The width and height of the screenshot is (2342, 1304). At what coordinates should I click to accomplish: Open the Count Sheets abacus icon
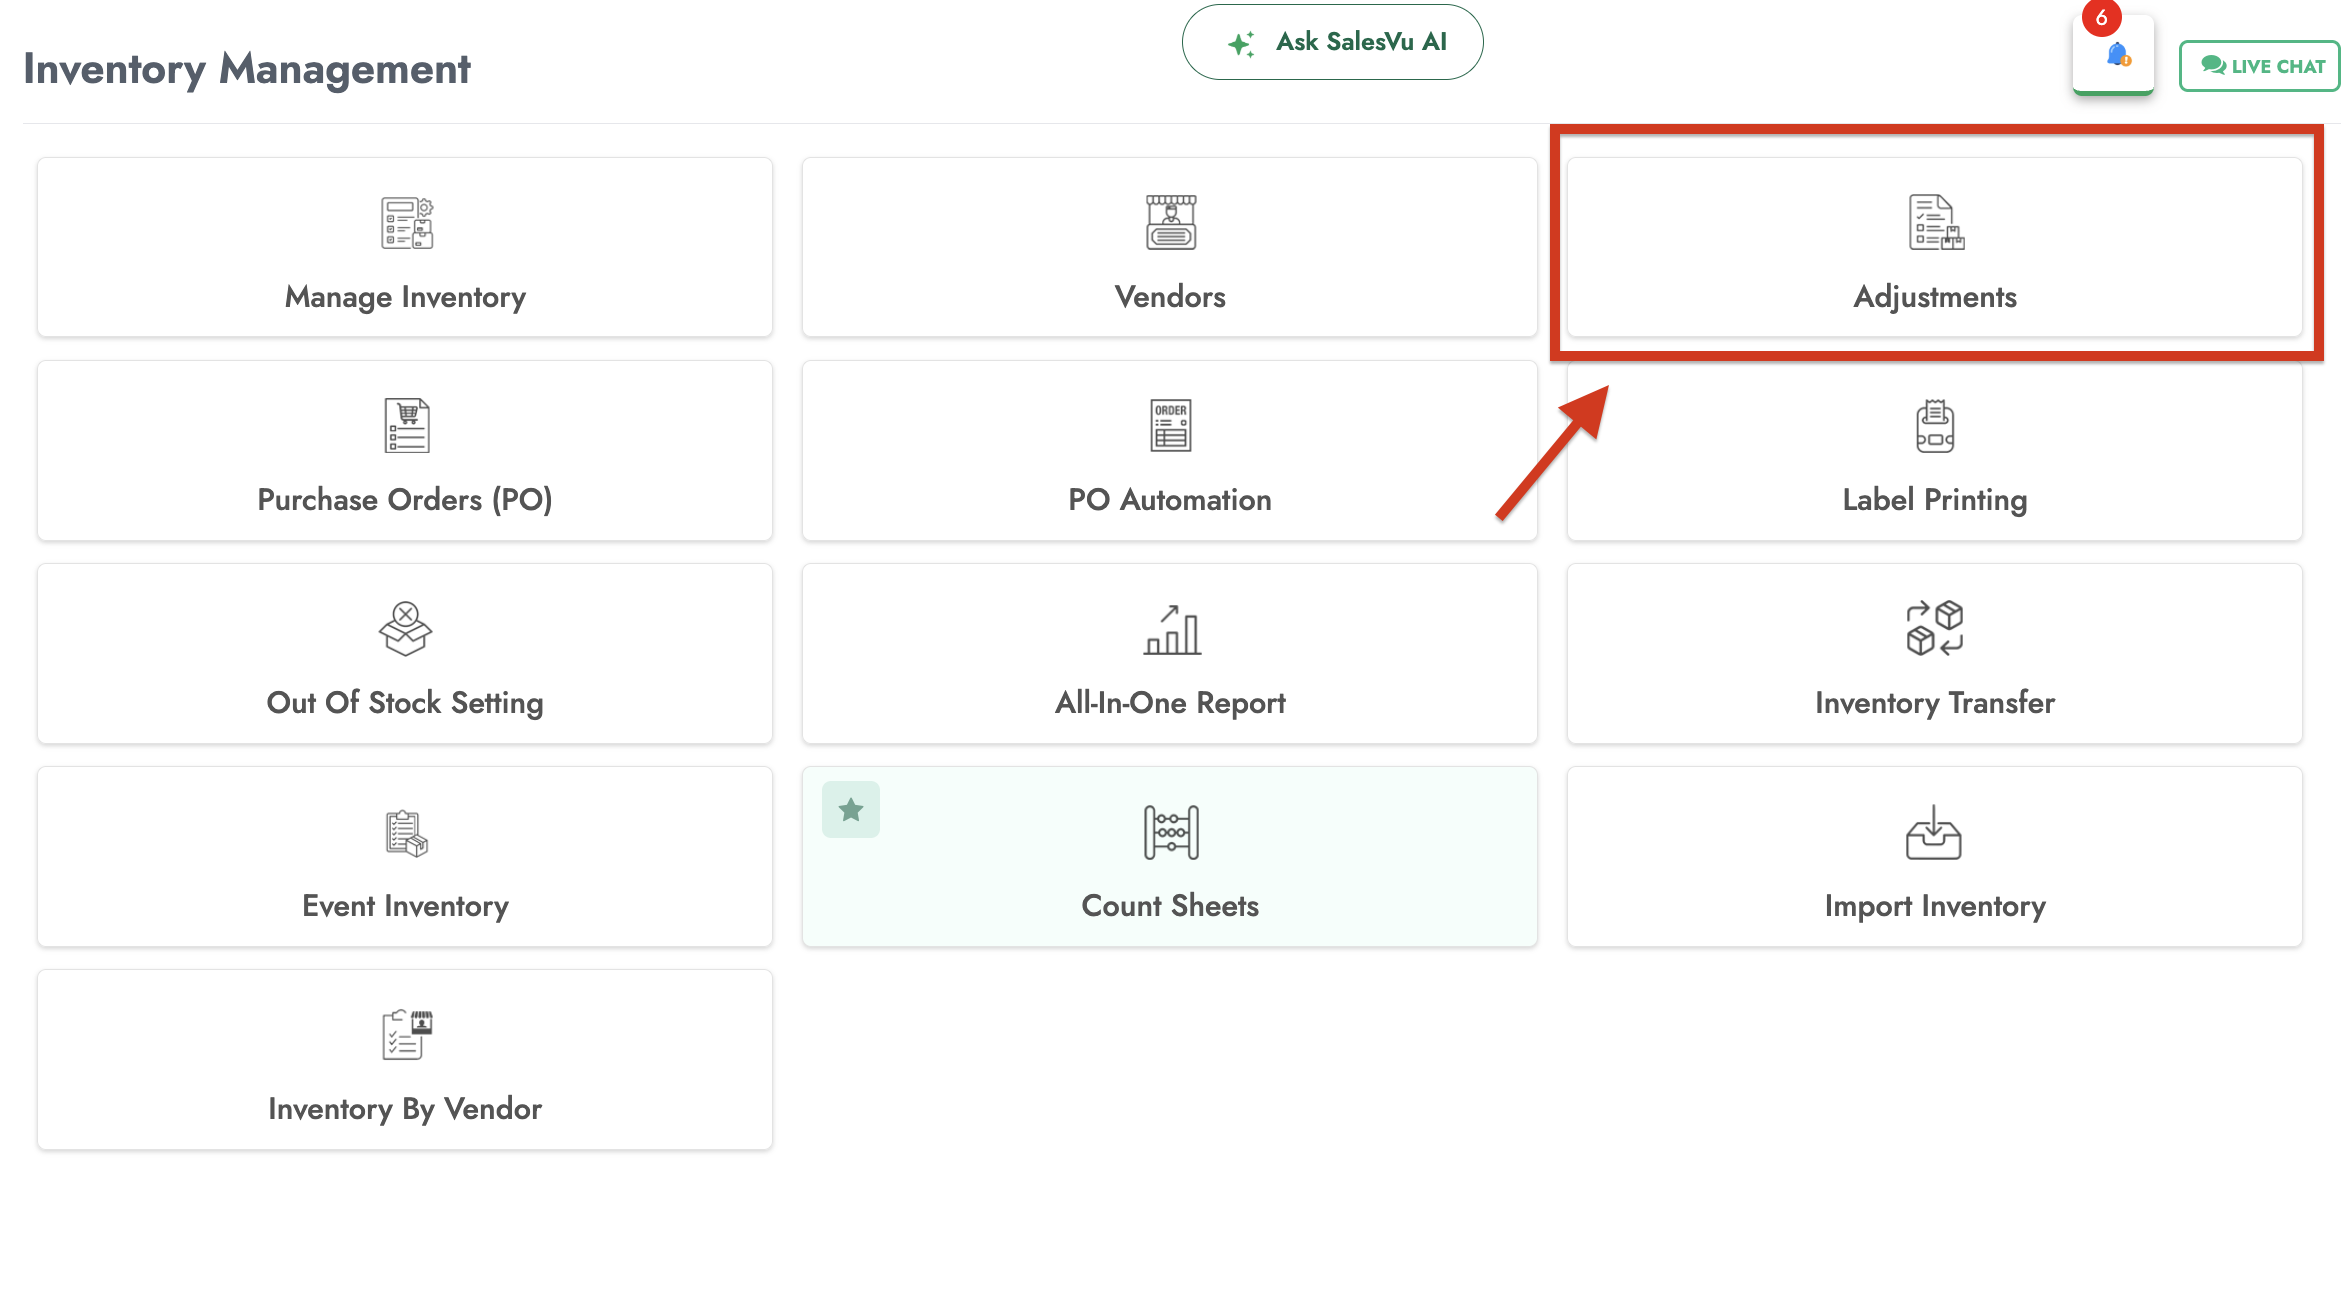click(x=1170, y=832)
